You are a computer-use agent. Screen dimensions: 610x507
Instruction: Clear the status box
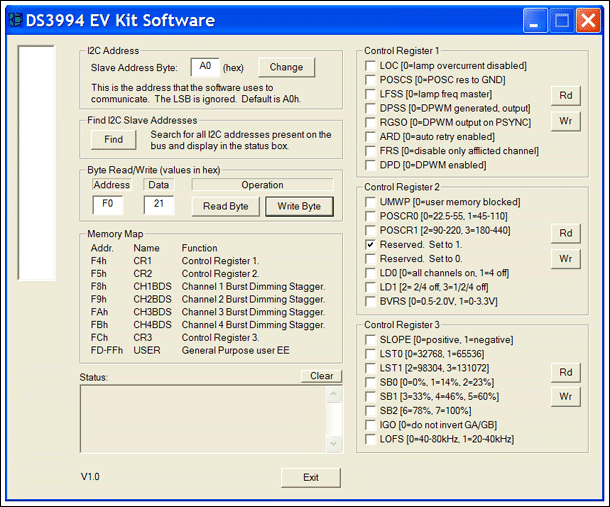(x=321, y=376)
